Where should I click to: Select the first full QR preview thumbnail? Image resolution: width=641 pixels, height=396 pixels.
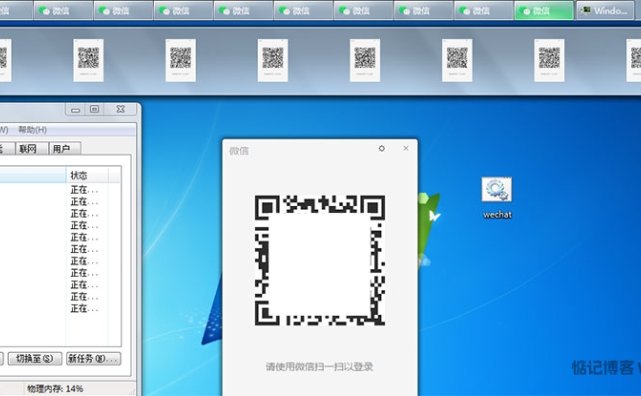click(x=88, y=60)
